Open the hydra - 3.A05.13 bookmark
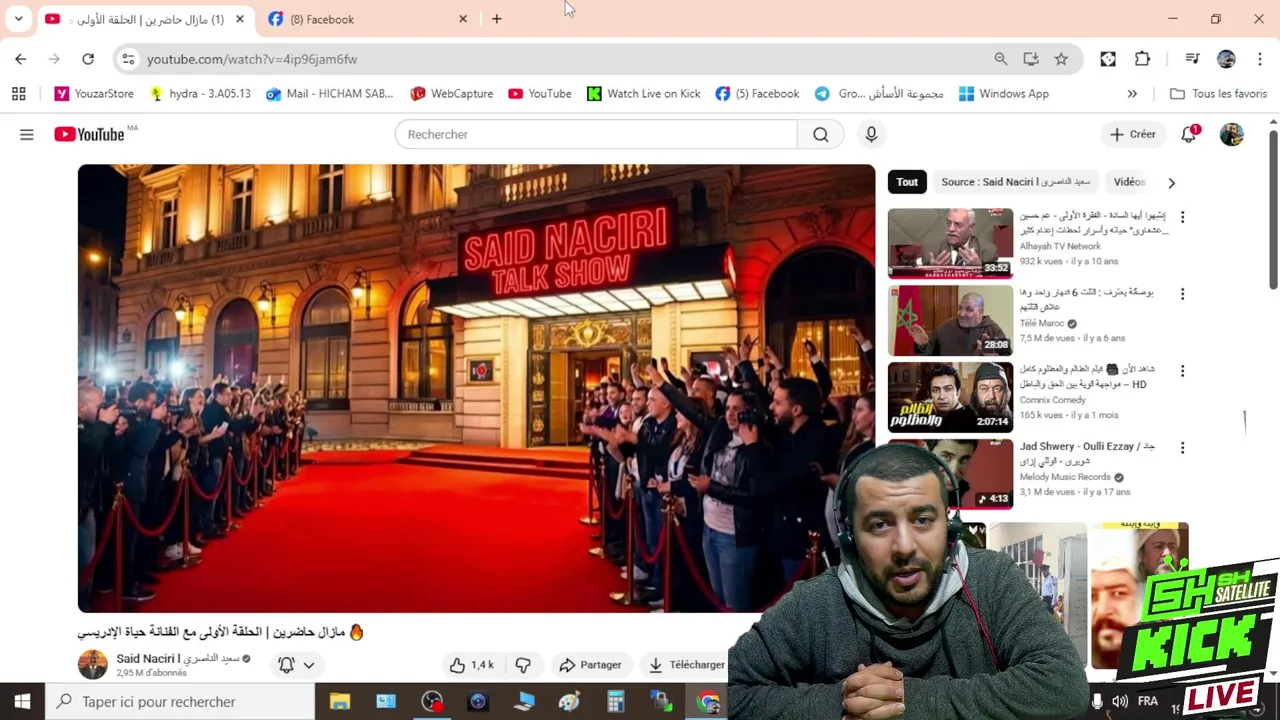1280x720 pixels. [200, 94]
